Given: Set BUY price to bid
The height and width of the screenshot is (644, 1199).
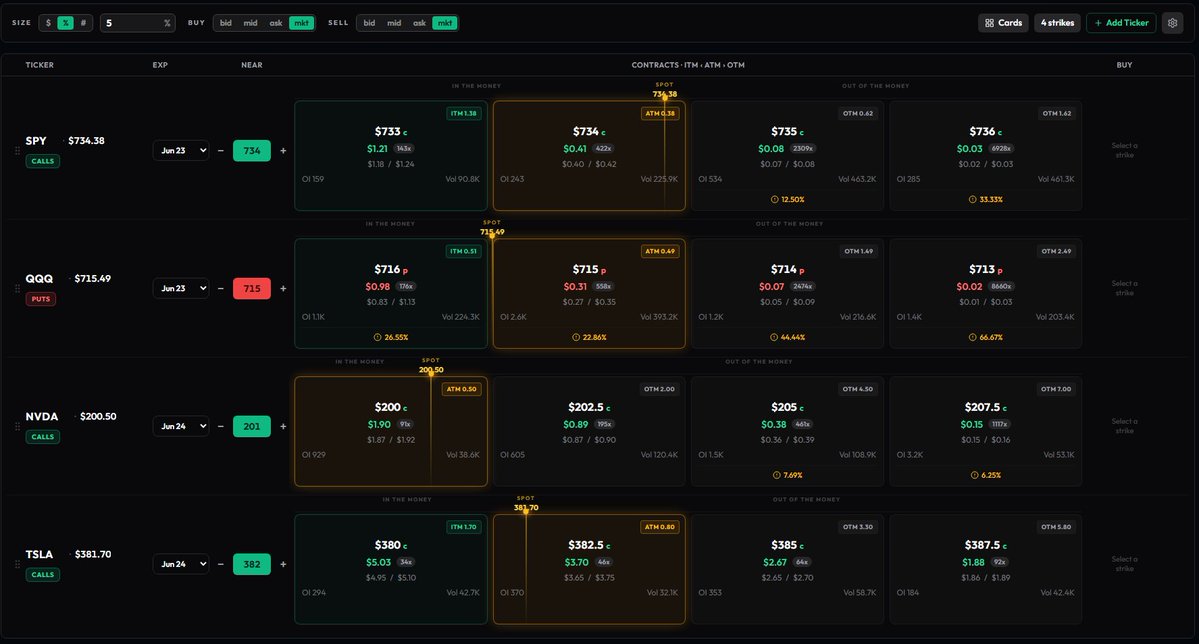Looking at the screenshot, I should 226,23.
